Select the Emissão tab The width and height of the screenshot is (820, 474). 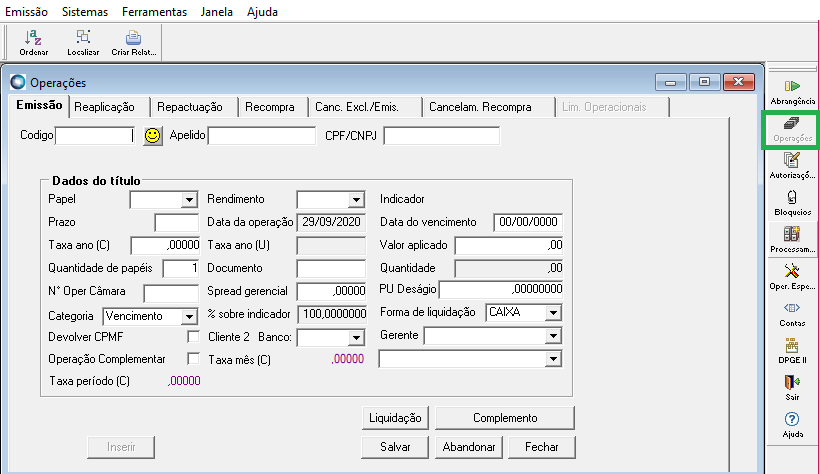[39, 106]
